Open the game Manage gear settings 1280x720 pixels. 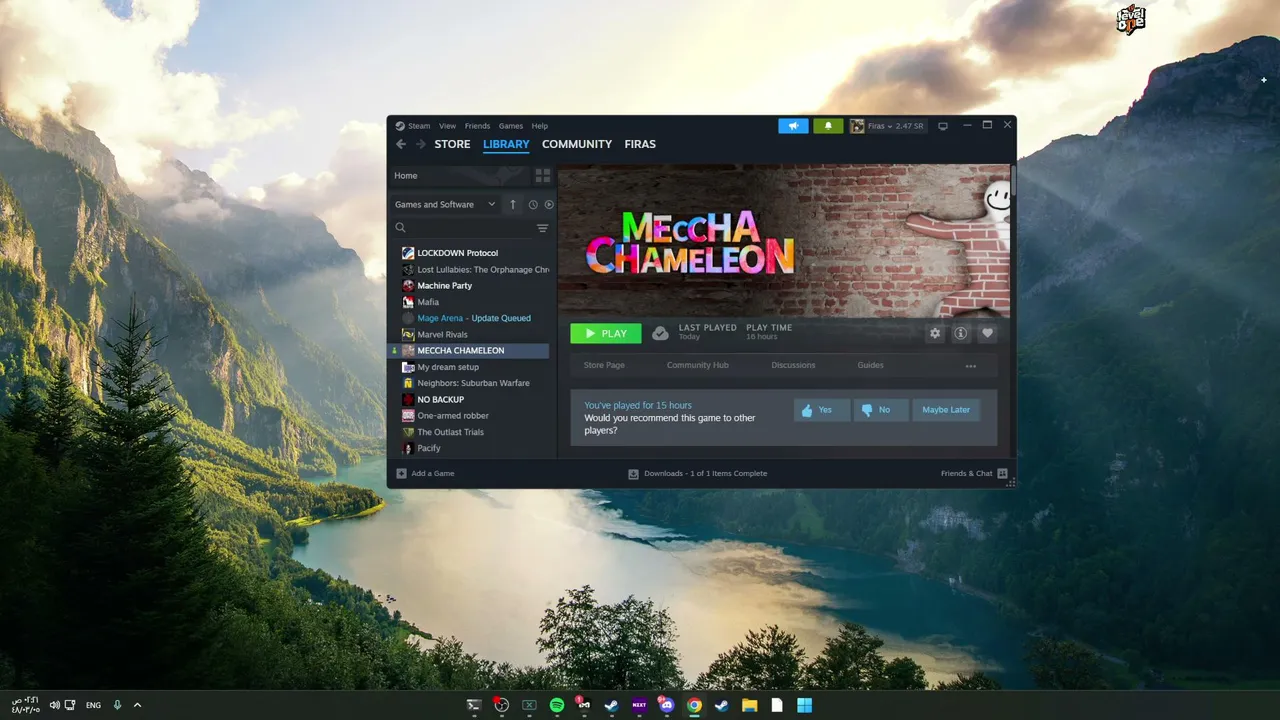935,333
